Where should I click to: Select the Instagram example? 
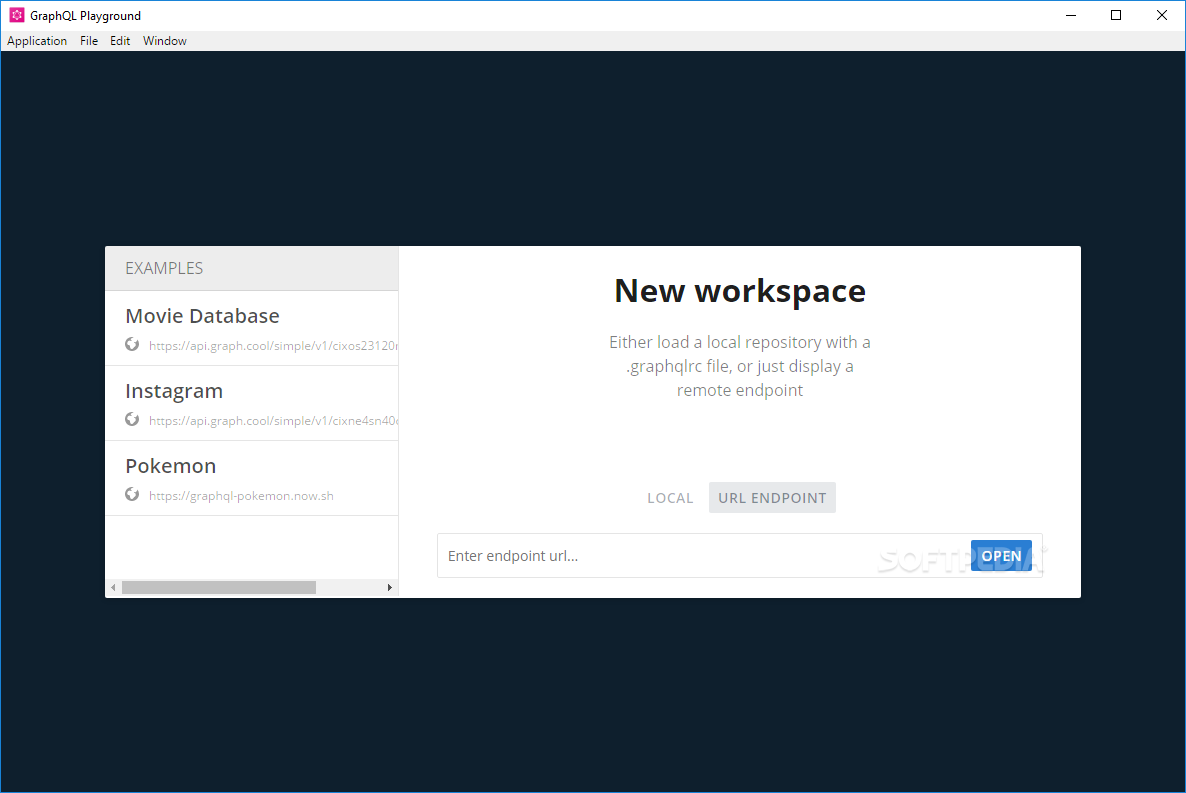click(252, 403)
